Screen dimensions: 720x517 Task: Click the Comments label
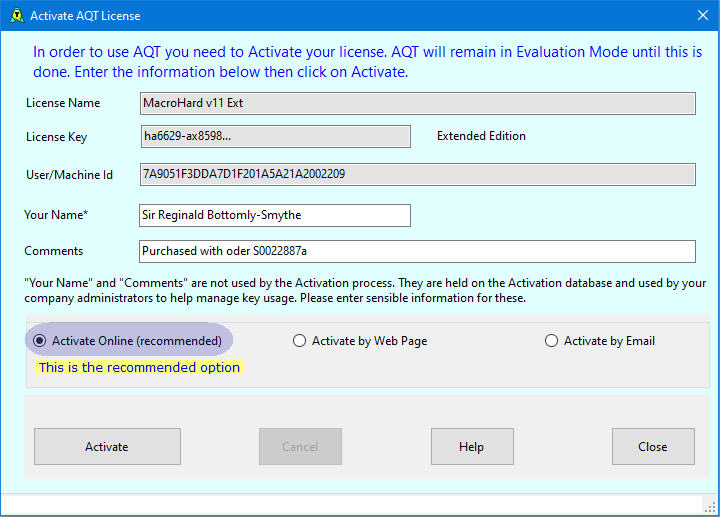click(54, 251)
